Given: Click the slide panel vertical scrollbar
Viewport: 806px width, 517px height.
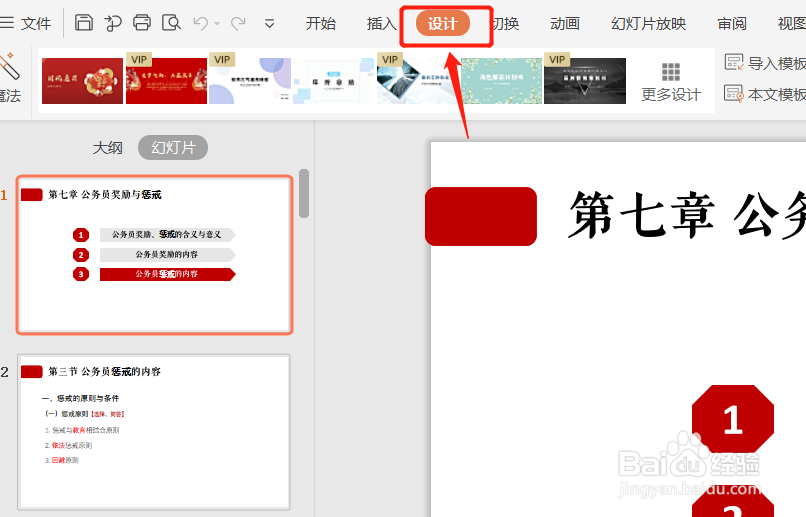Looking at the screenshot, I should (304, 193).
